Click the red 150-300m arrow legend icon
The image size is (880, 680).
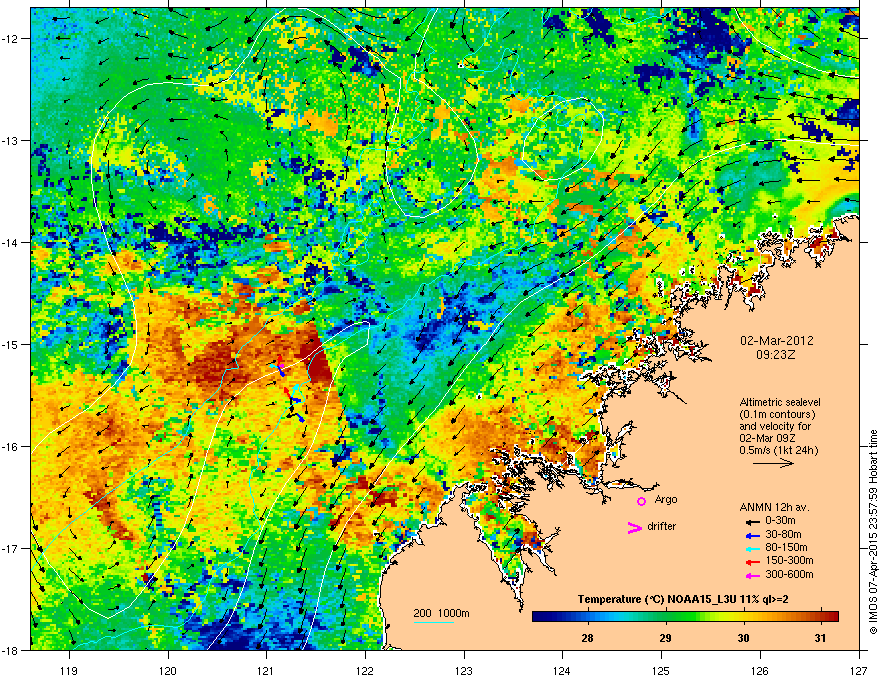pos(752,561)
